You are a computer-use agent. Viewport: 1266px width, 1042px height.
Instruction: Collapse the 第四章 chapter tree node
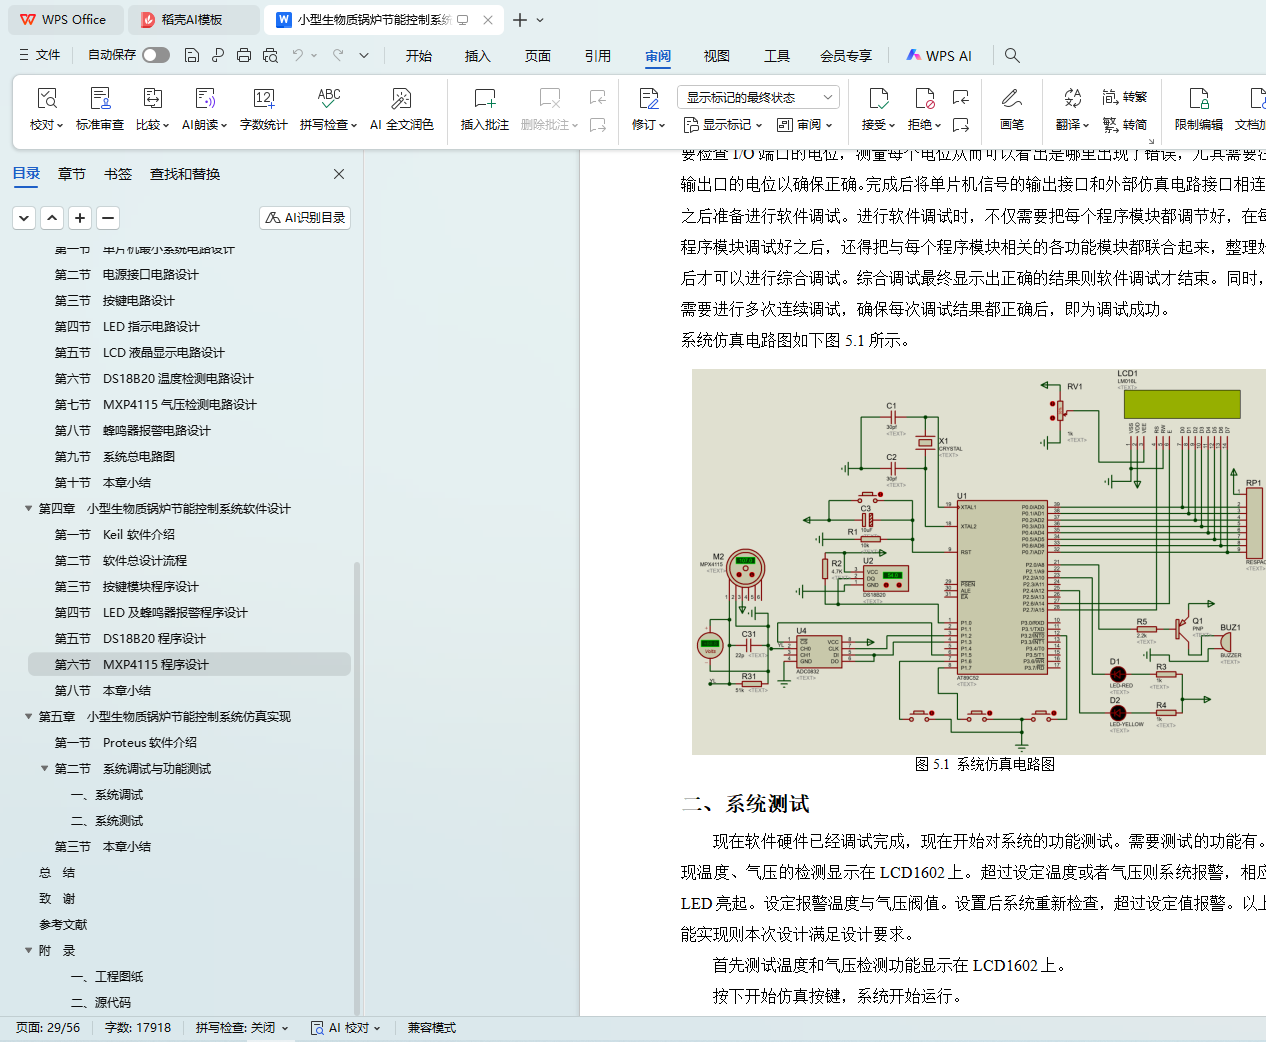(x=29, y=509)
